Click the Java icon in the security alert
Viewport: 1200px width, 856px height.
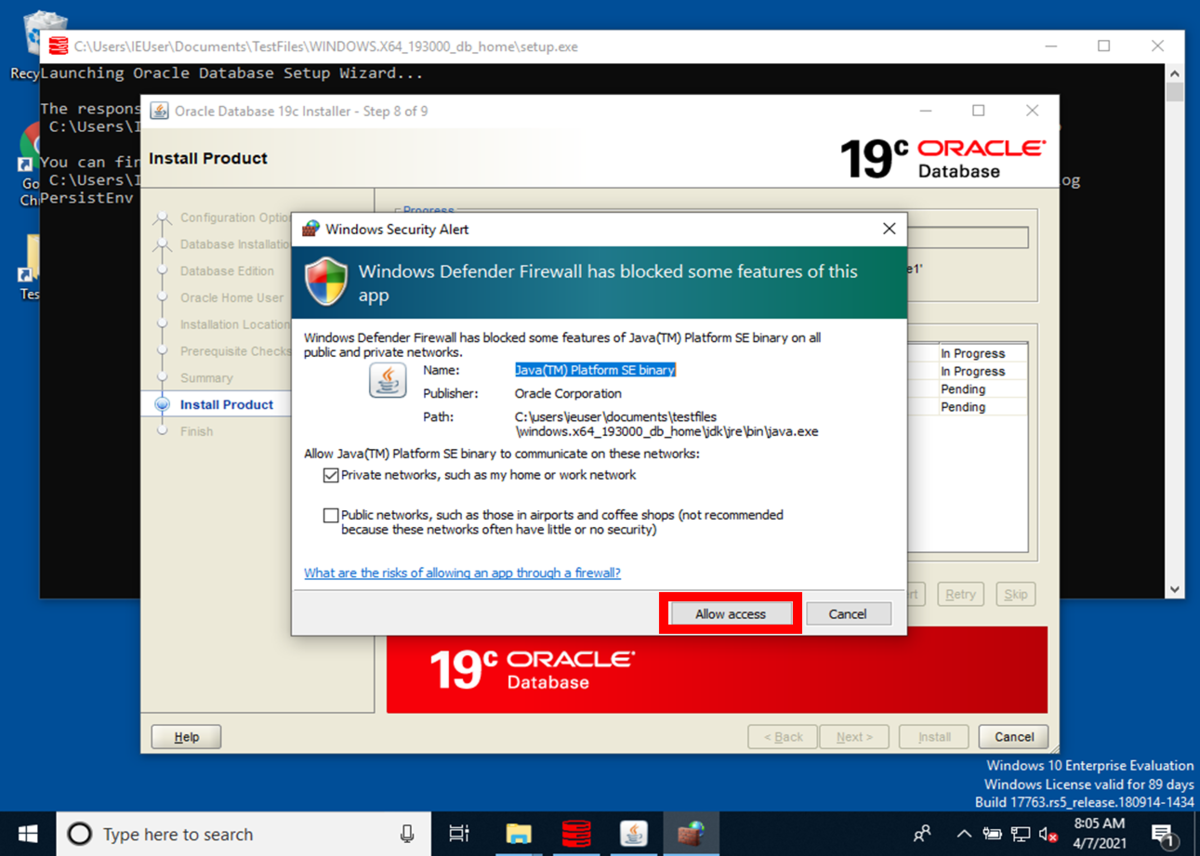click(387, 381)
